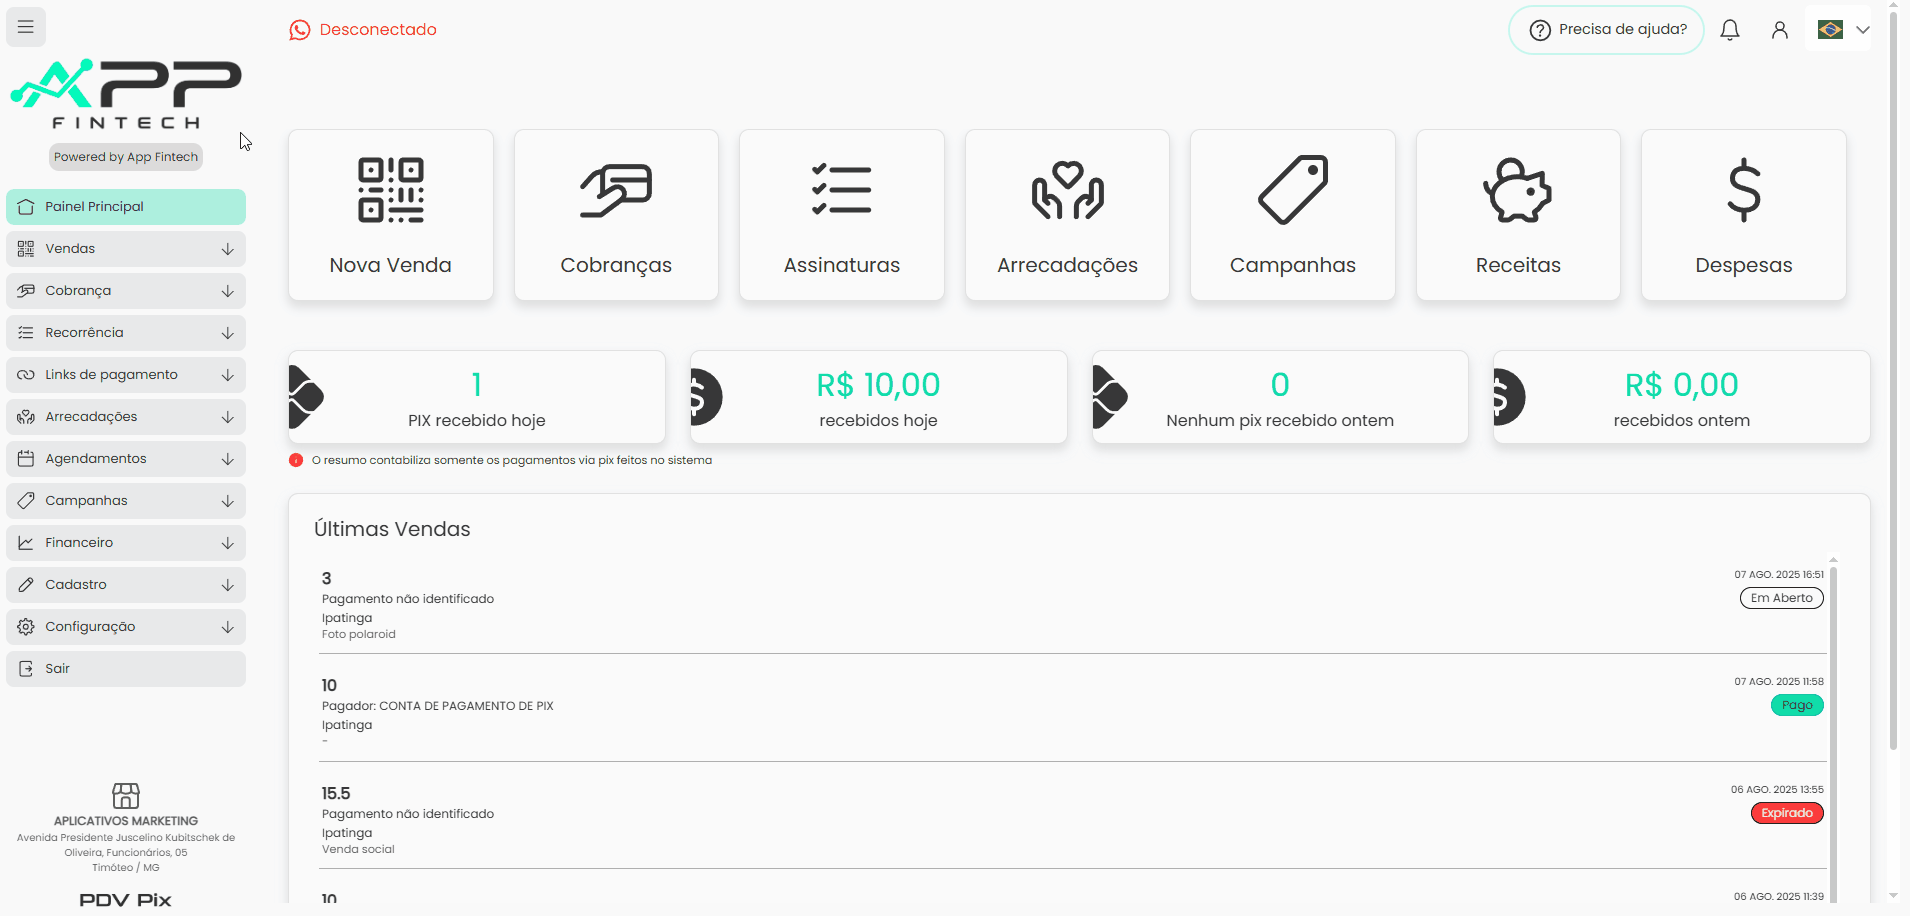1910x916 pixels.
Task: Click the PDV Pix footer logo
Action: 126,900
